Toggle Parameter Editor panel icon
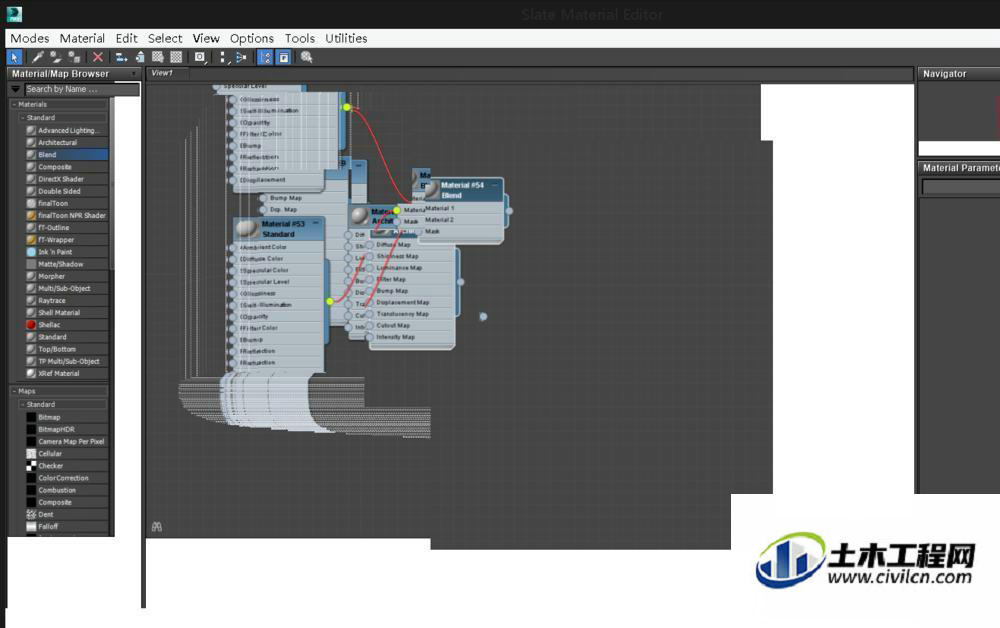Image resolution: width=1000 pixels, height=628 pixels. pos(283,57)
